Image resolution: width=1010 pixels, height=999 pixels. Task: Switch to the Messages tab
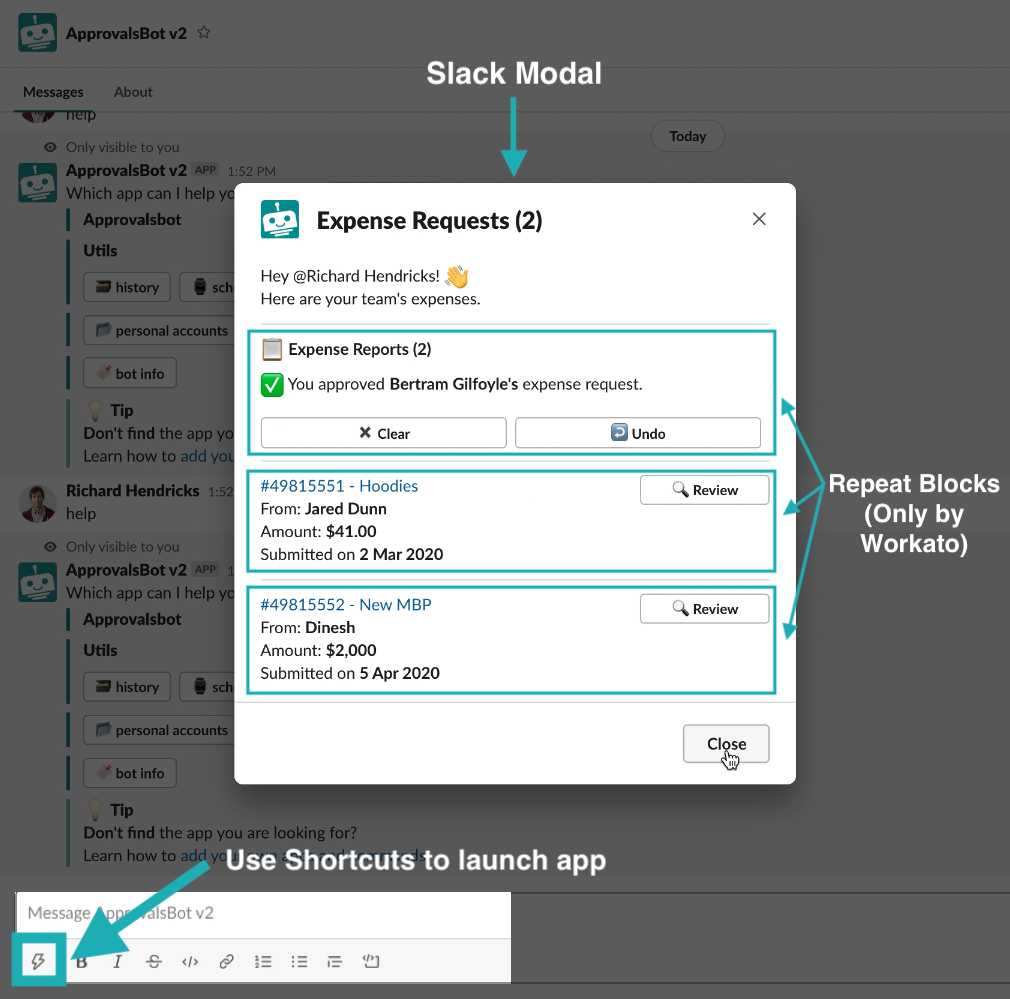(53, 92)
